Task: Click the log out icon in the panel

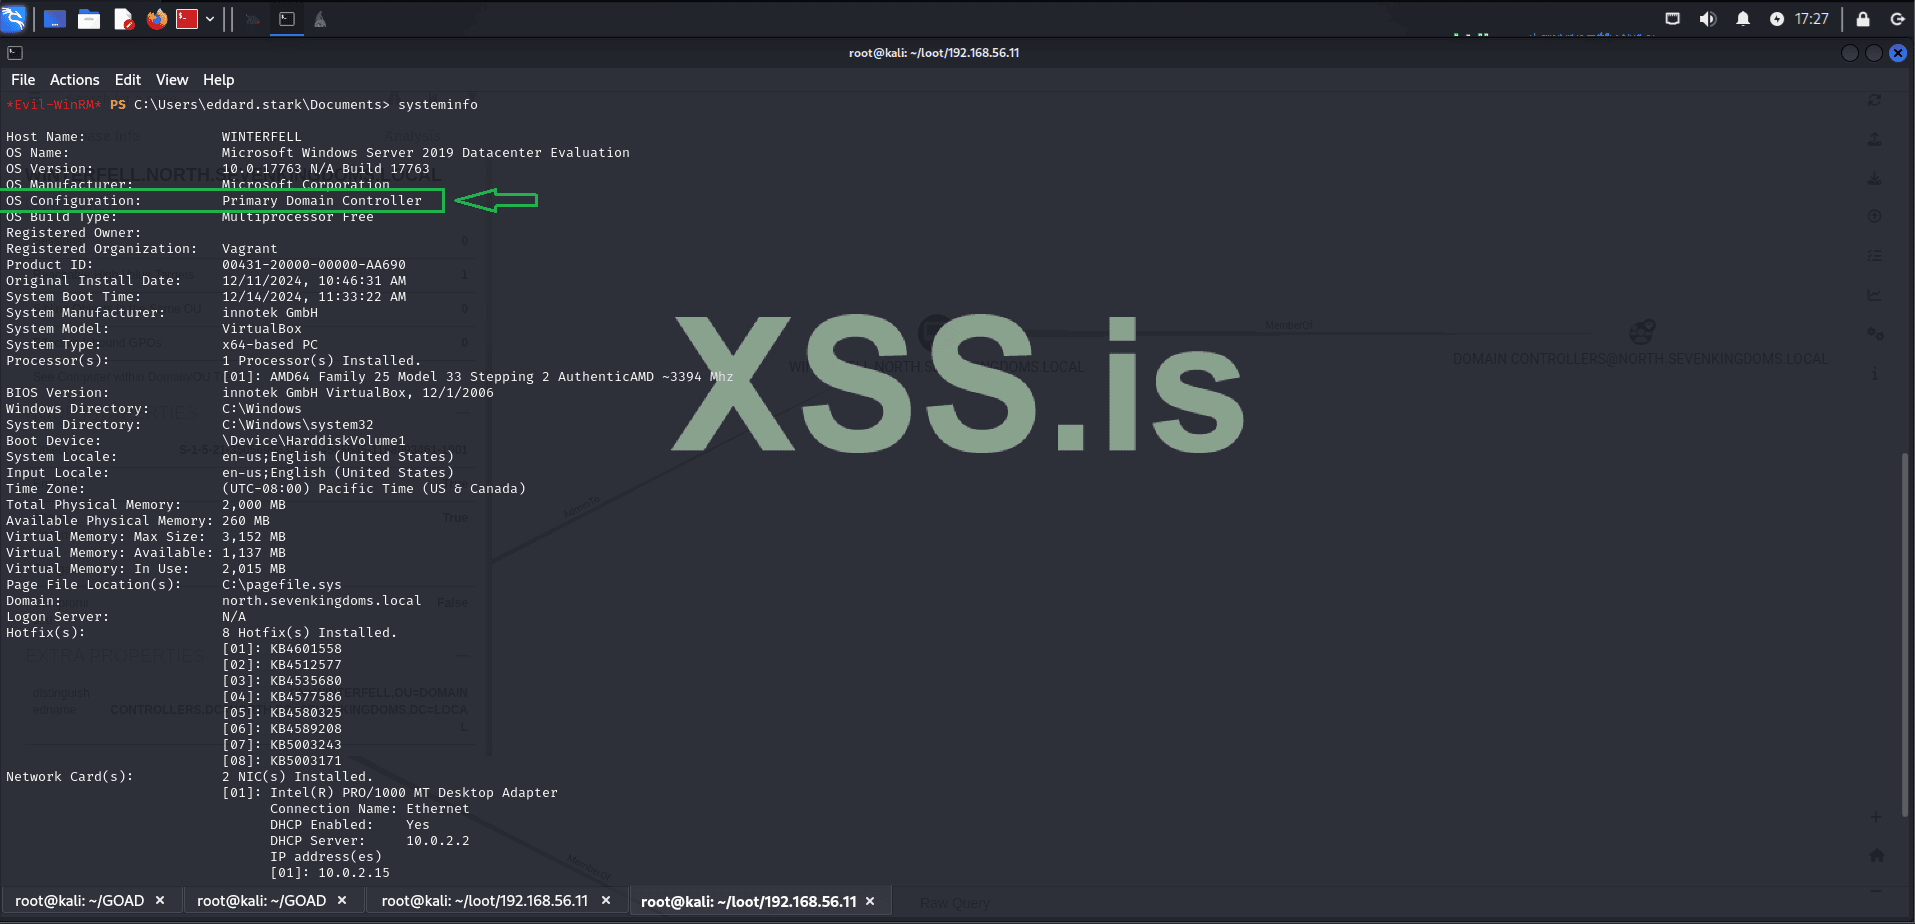Action: coord(1897,19)
